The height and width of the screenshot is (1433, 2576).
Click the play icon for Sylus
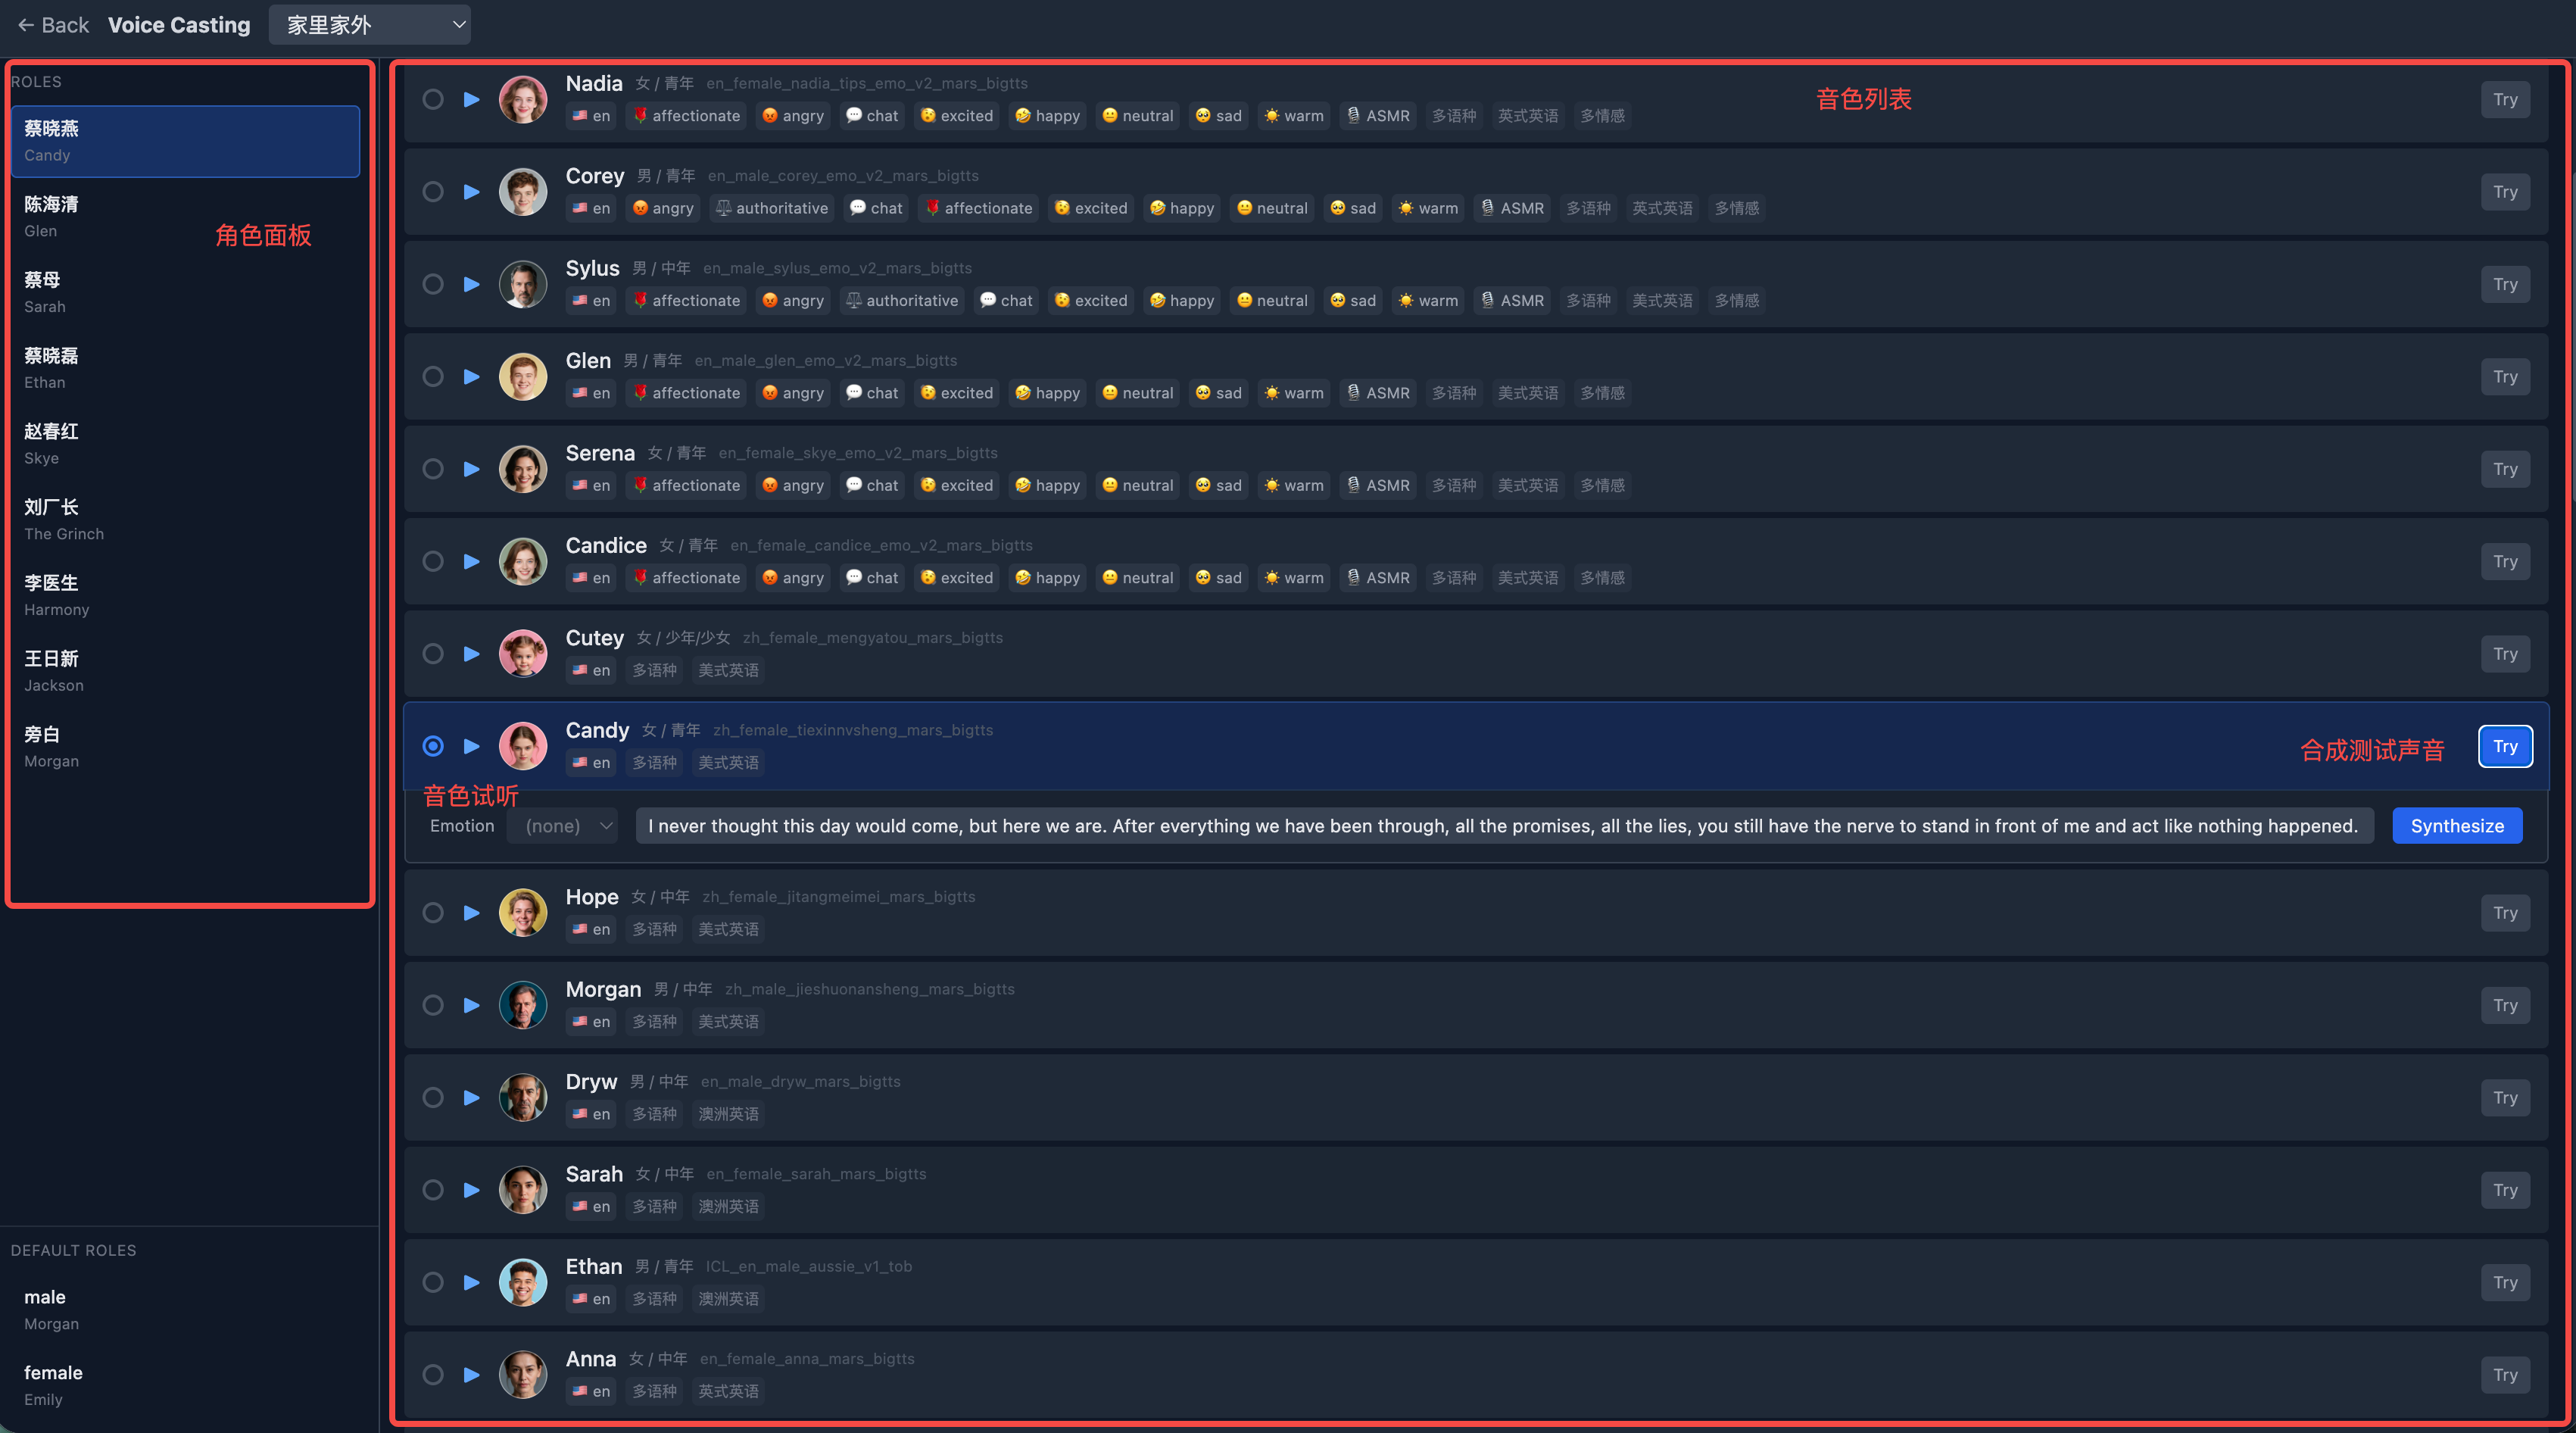471,284
